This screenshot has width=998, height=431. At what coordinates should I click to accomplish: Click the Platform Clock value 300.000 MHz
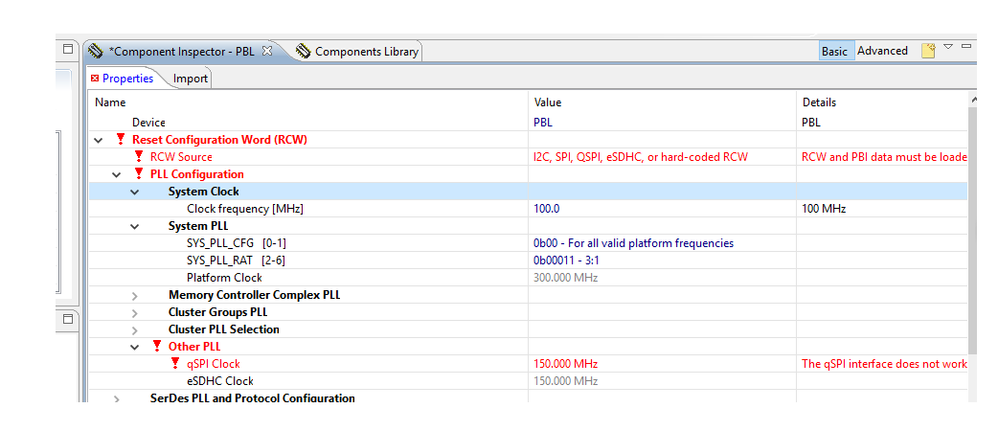[x=565, y=278]
